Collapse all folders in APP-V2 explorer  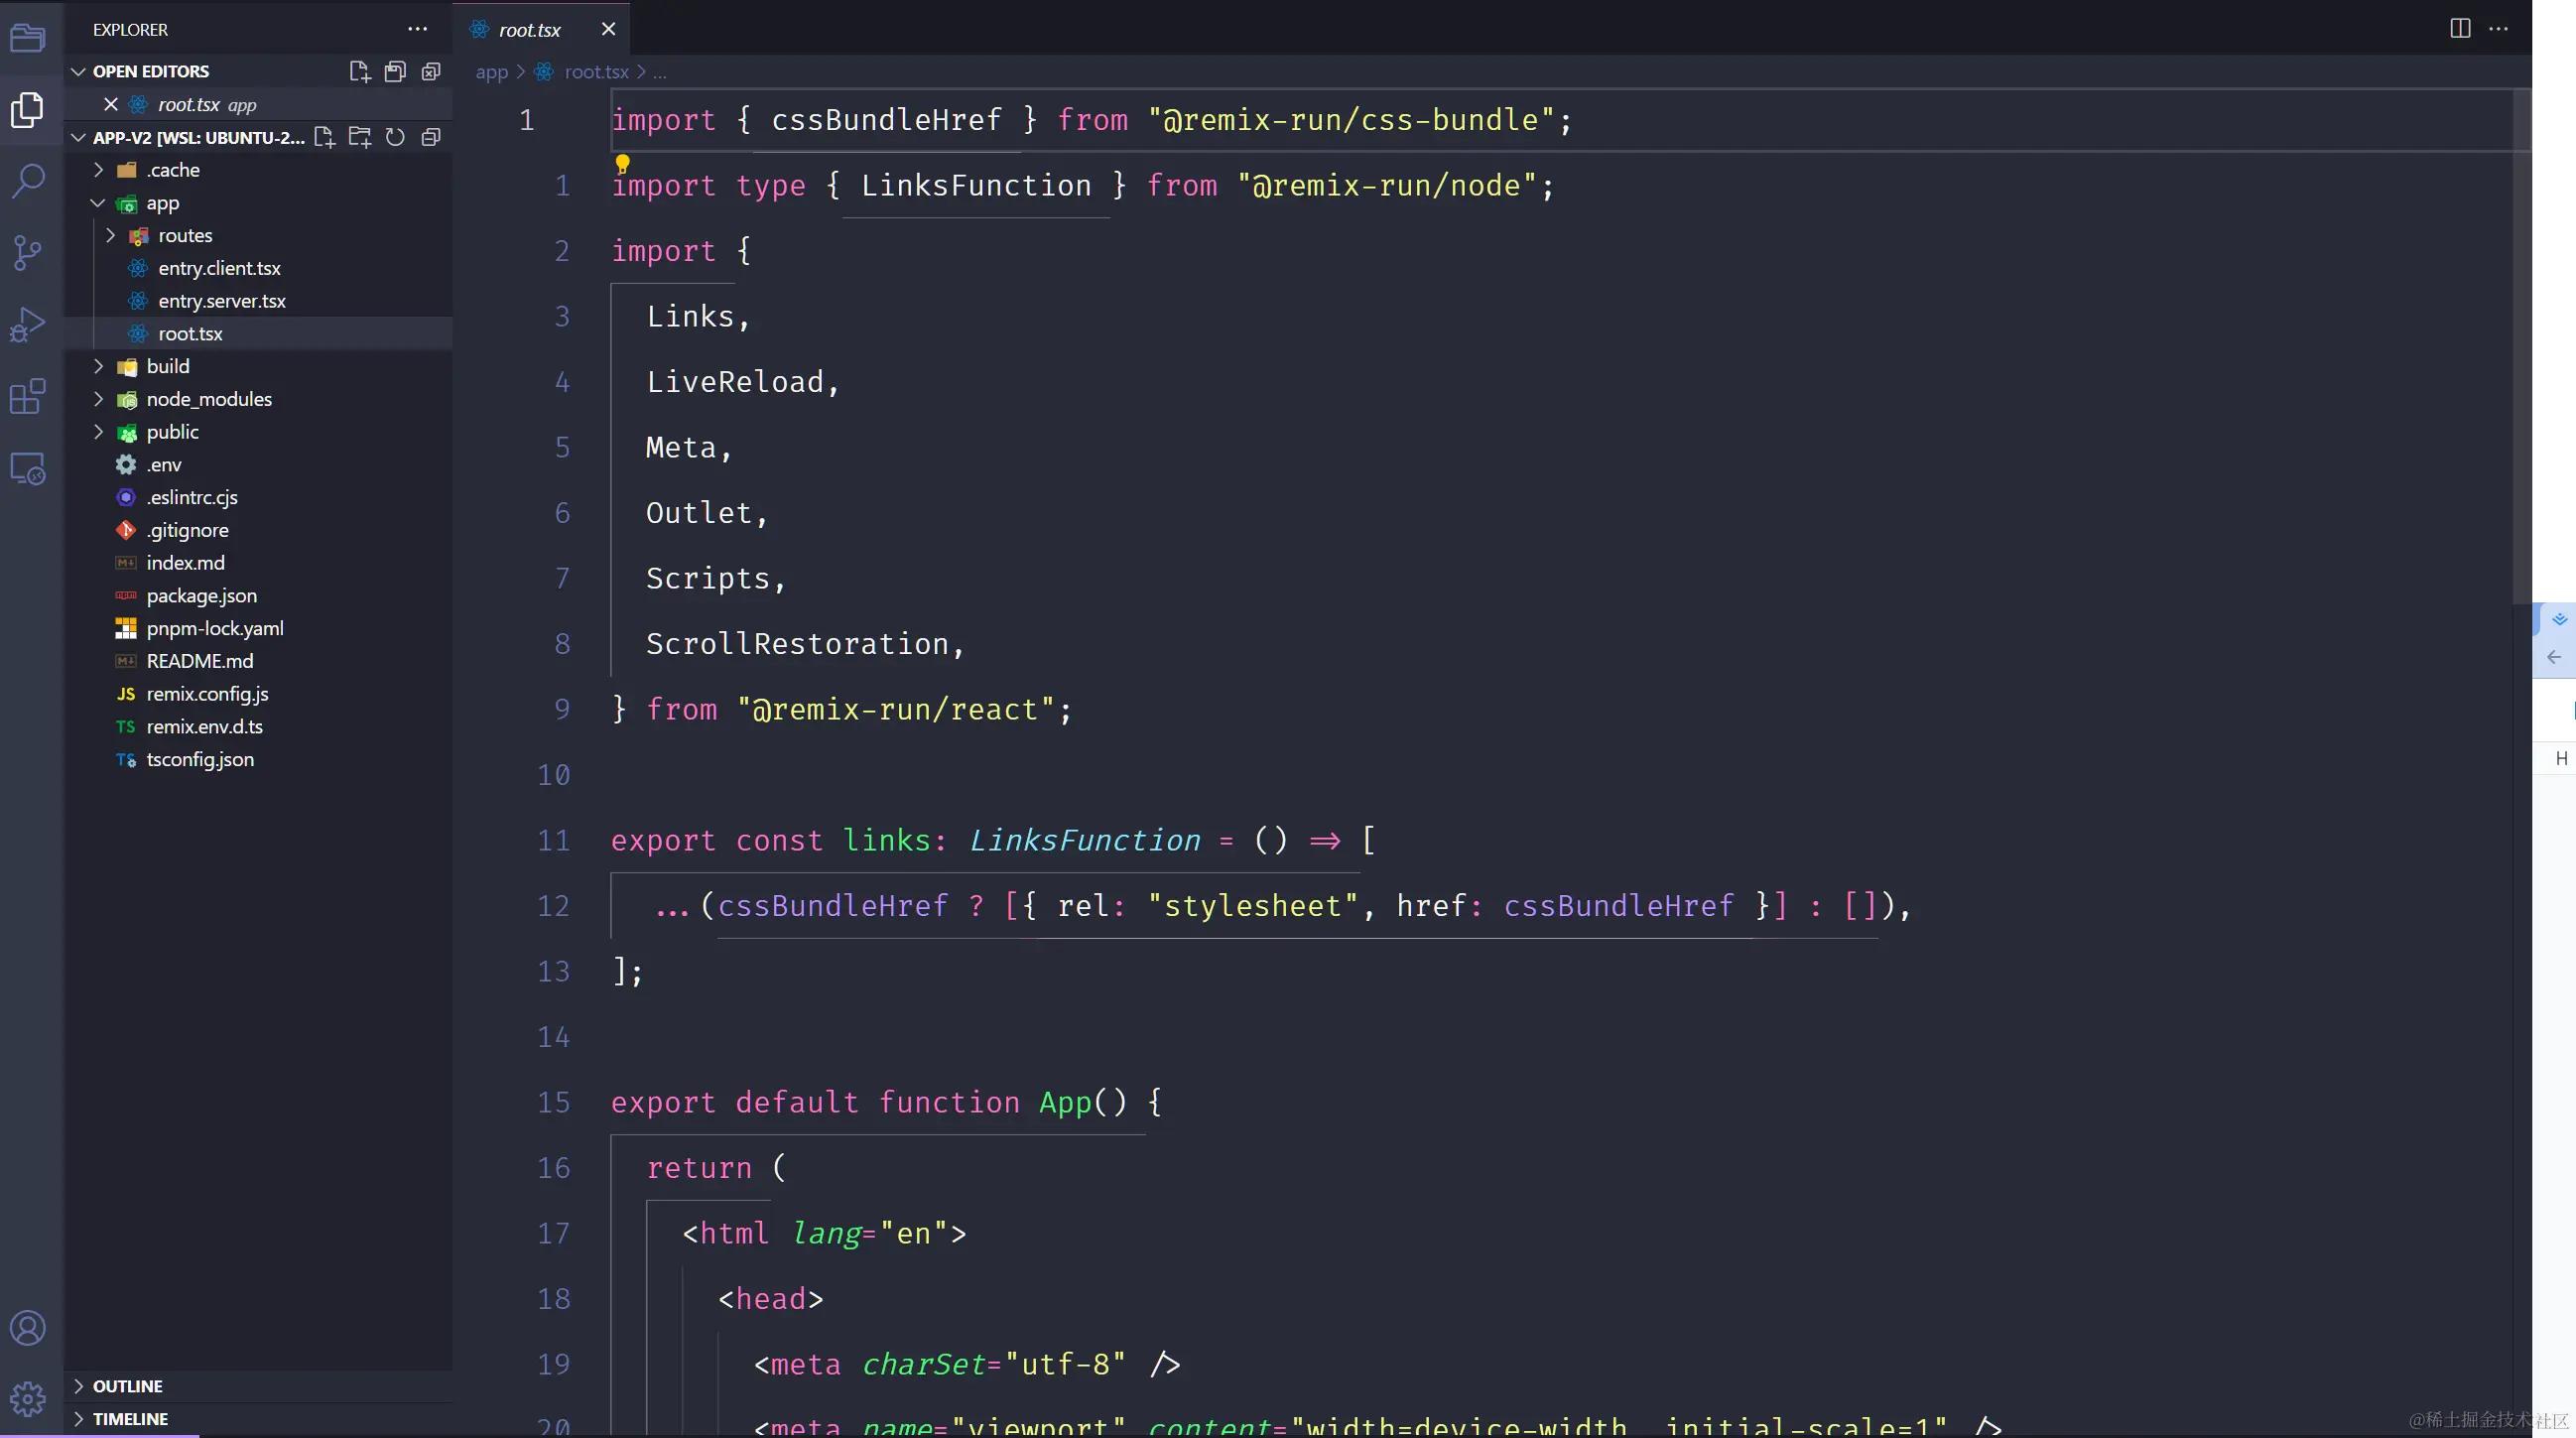click(431, 137)
